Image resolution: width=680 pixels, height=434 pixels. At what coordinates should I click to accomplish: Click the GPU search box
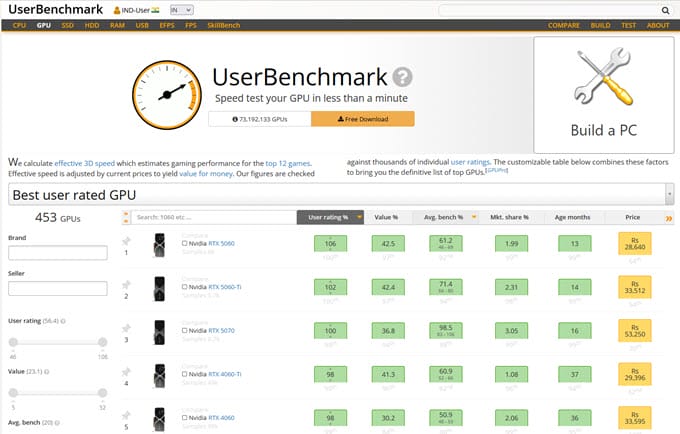click(214, 217)
